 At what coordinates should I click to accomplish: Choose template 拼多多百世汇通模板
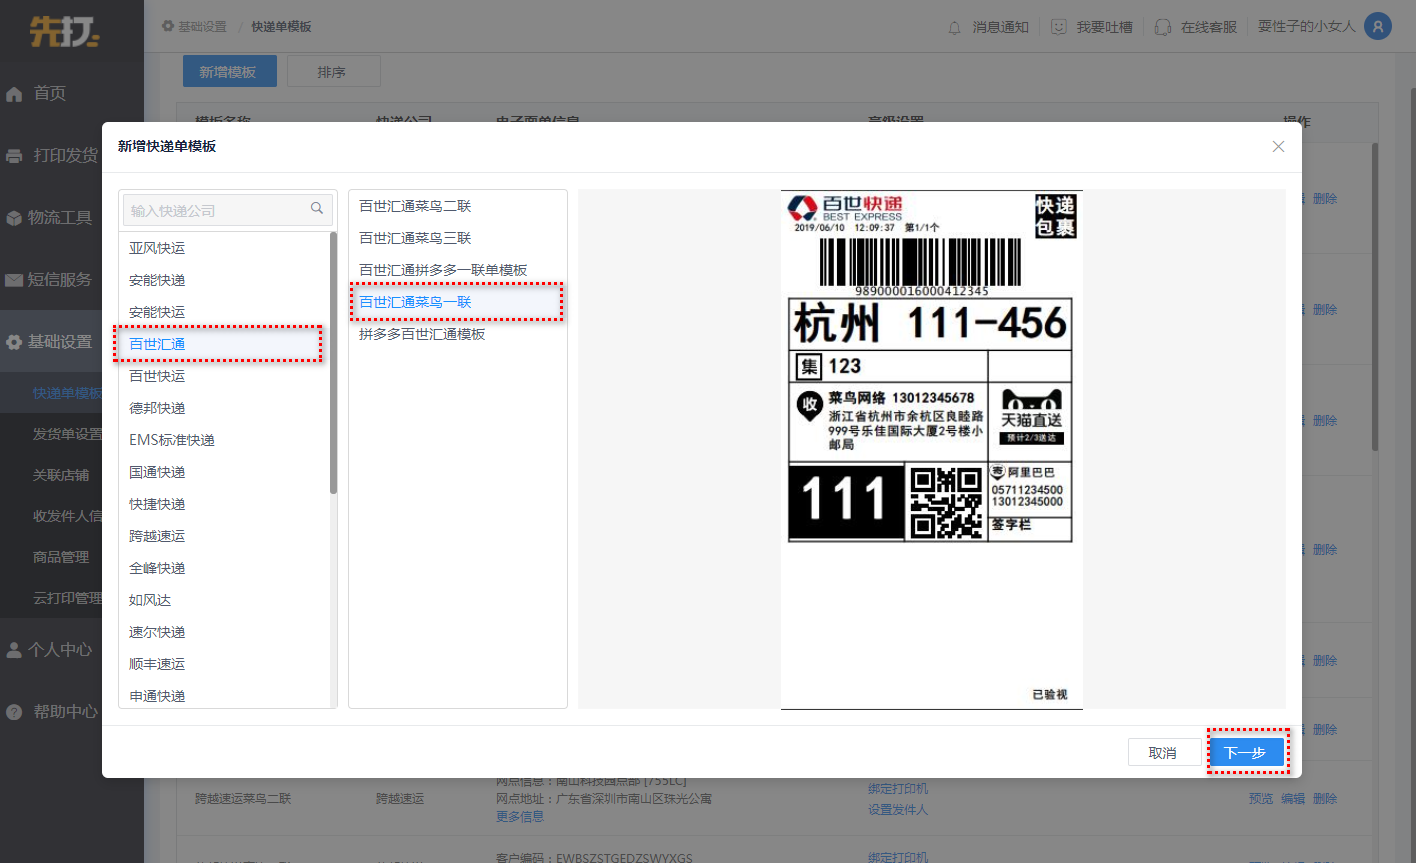422,334
